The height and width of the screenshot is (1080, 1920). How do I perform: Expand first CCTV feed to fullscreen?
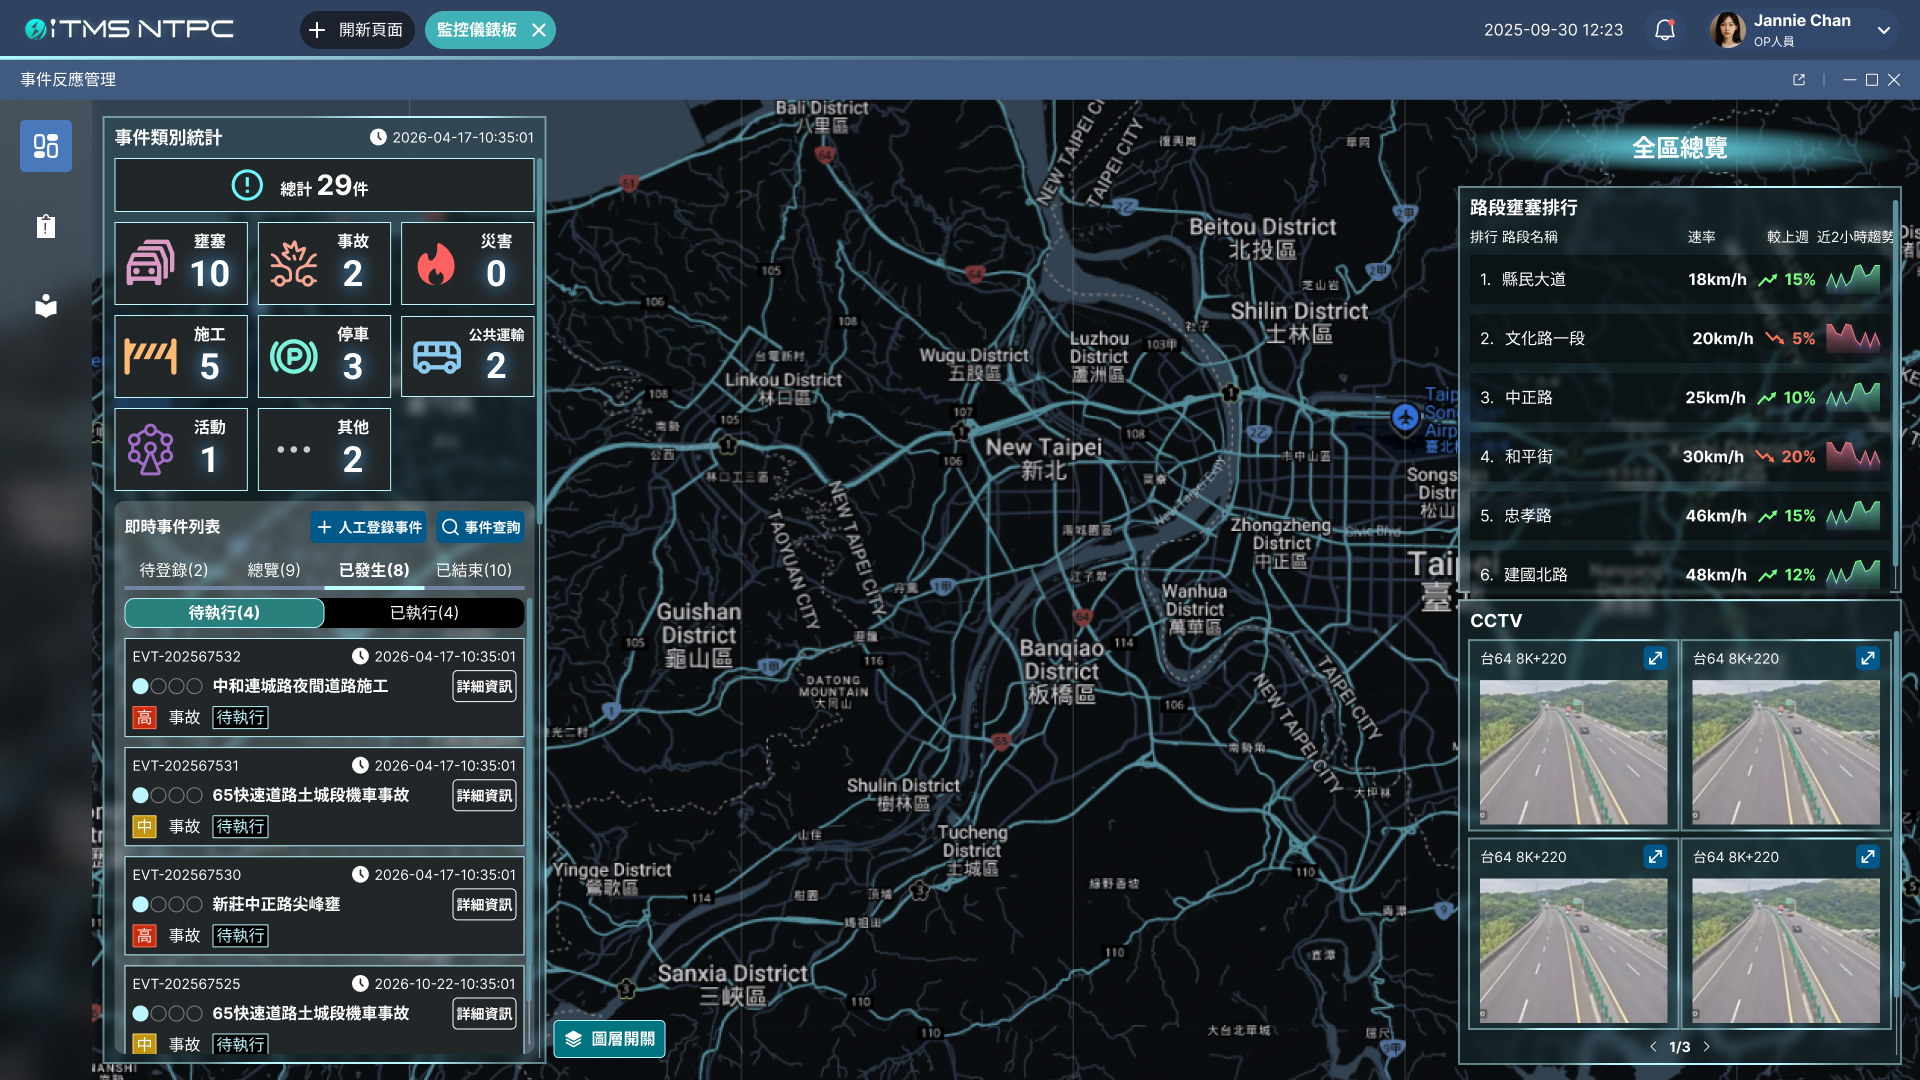[1655, 658]
